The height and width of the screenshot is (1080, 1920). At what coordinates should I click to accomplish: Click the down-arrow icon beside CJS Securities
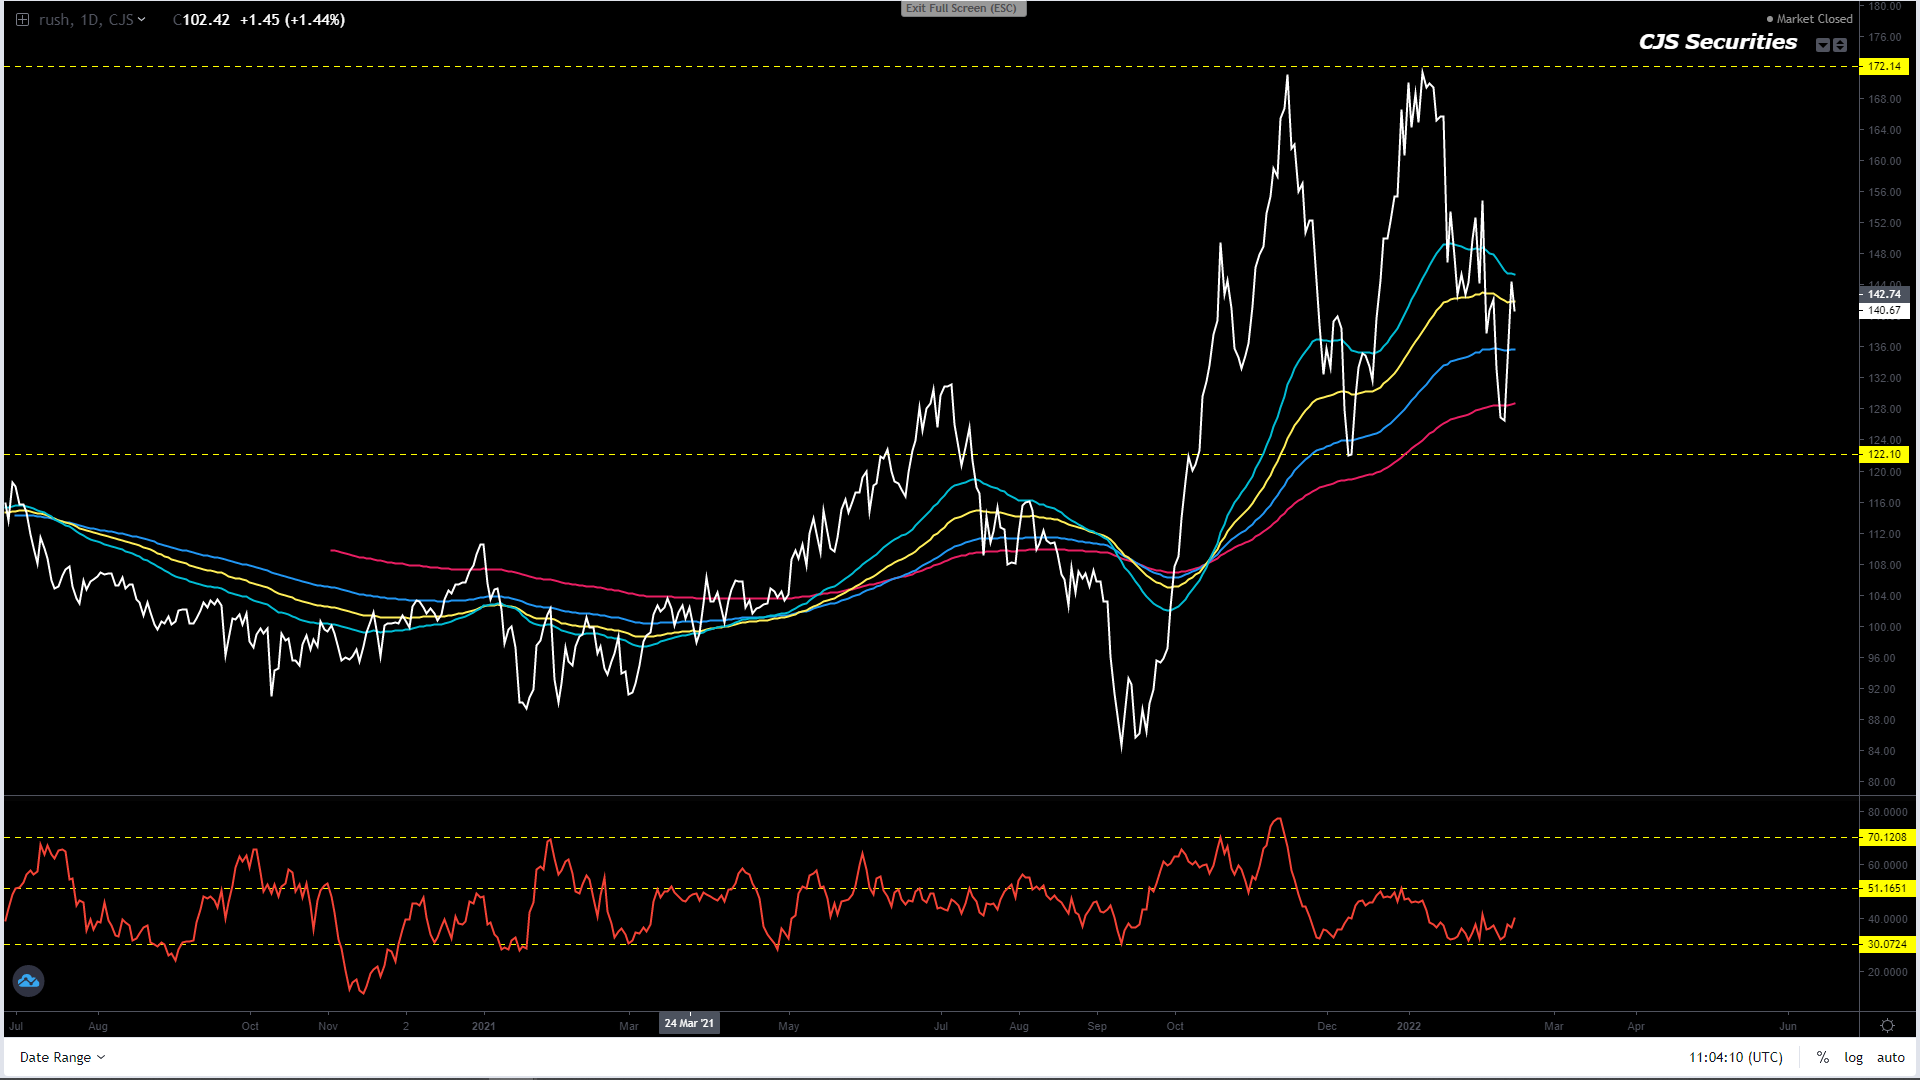pyautogui.click(x=1823, y=45)
